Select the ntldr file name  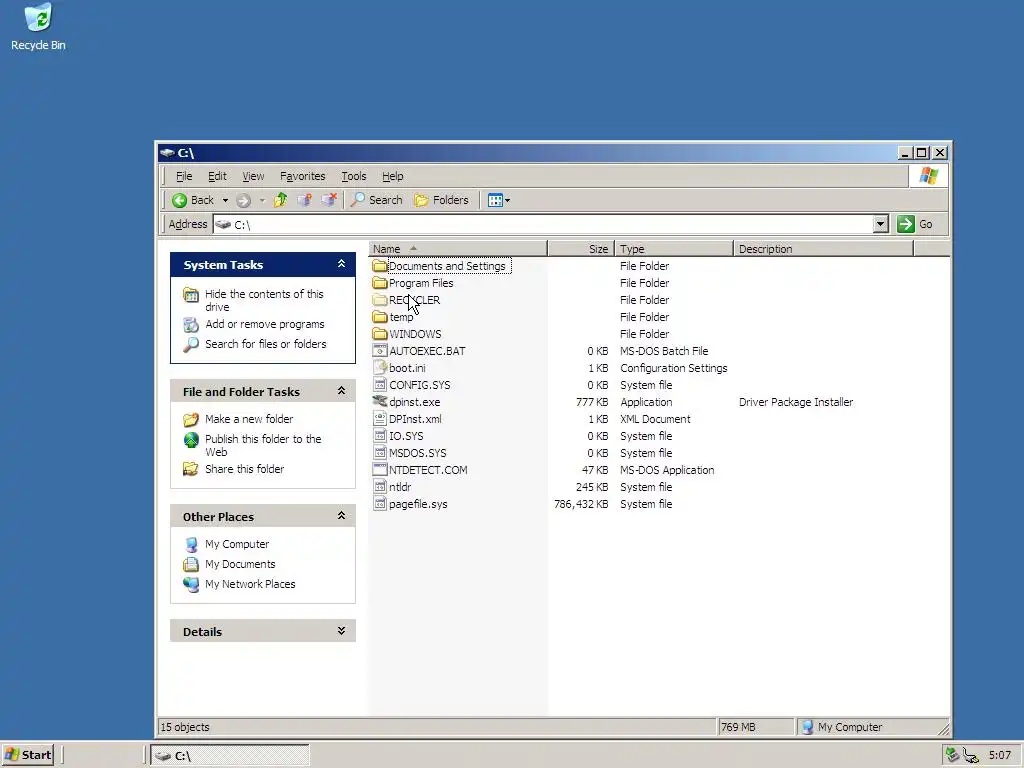click(400, 487)
